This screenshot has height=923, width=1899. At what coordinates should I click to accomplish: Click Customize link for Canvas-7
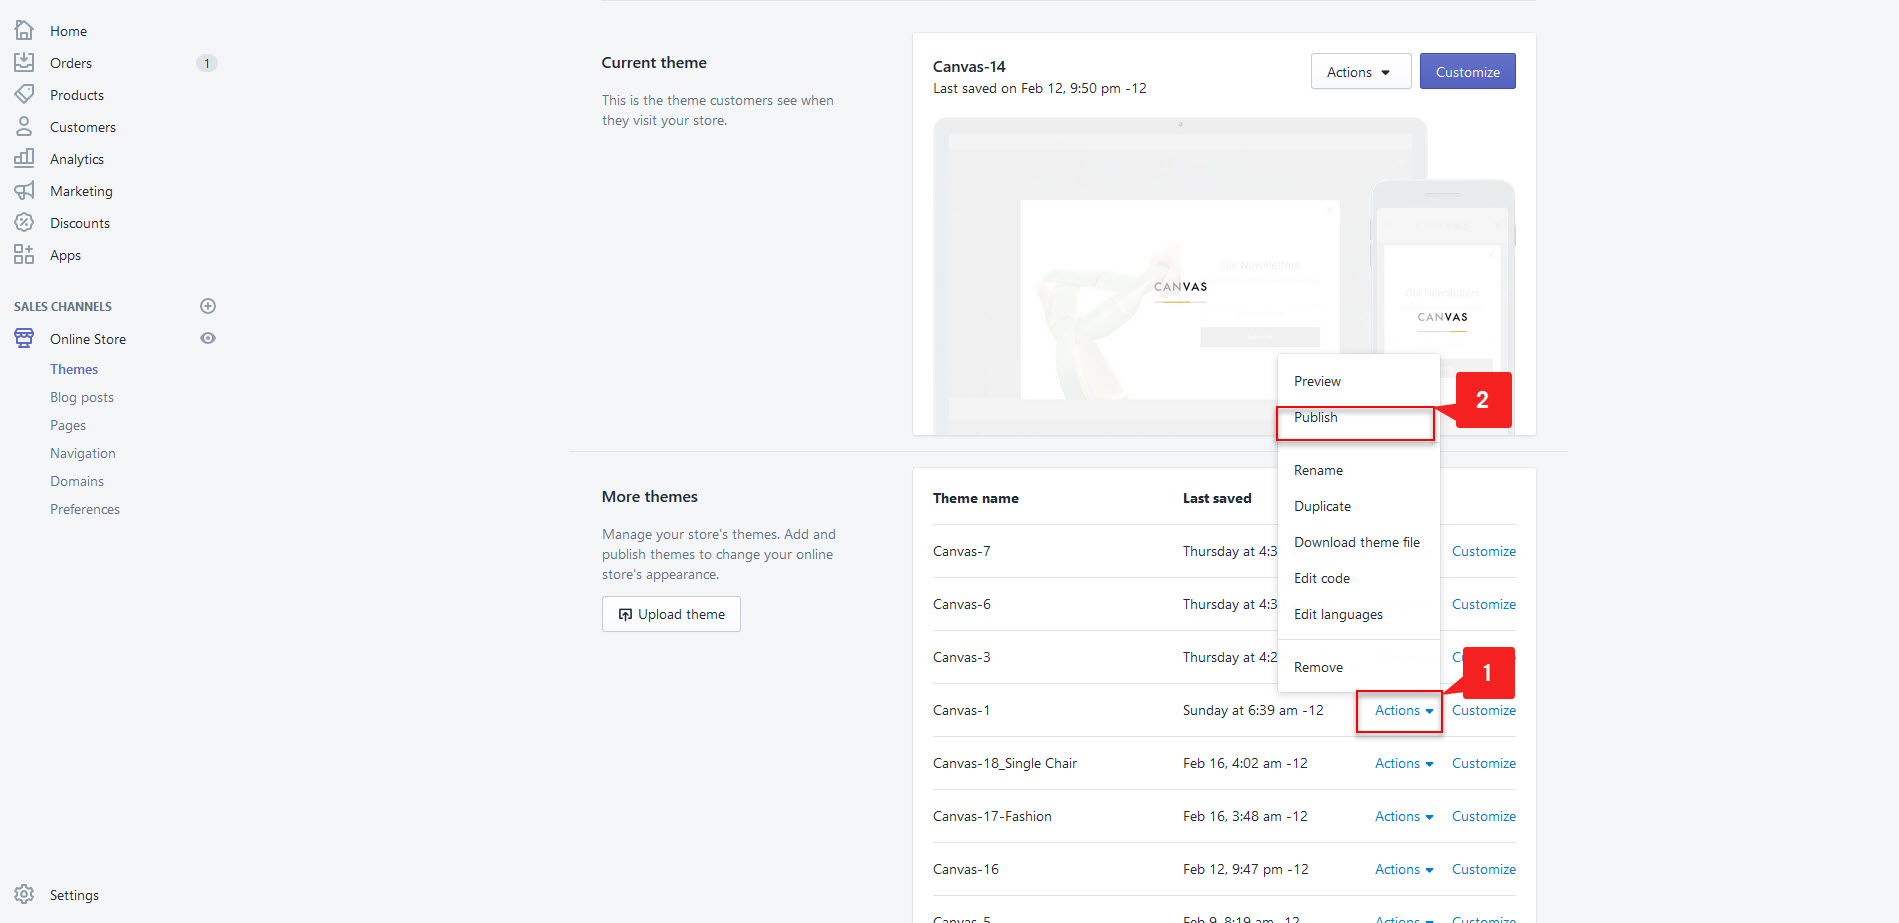(1484, 551)
